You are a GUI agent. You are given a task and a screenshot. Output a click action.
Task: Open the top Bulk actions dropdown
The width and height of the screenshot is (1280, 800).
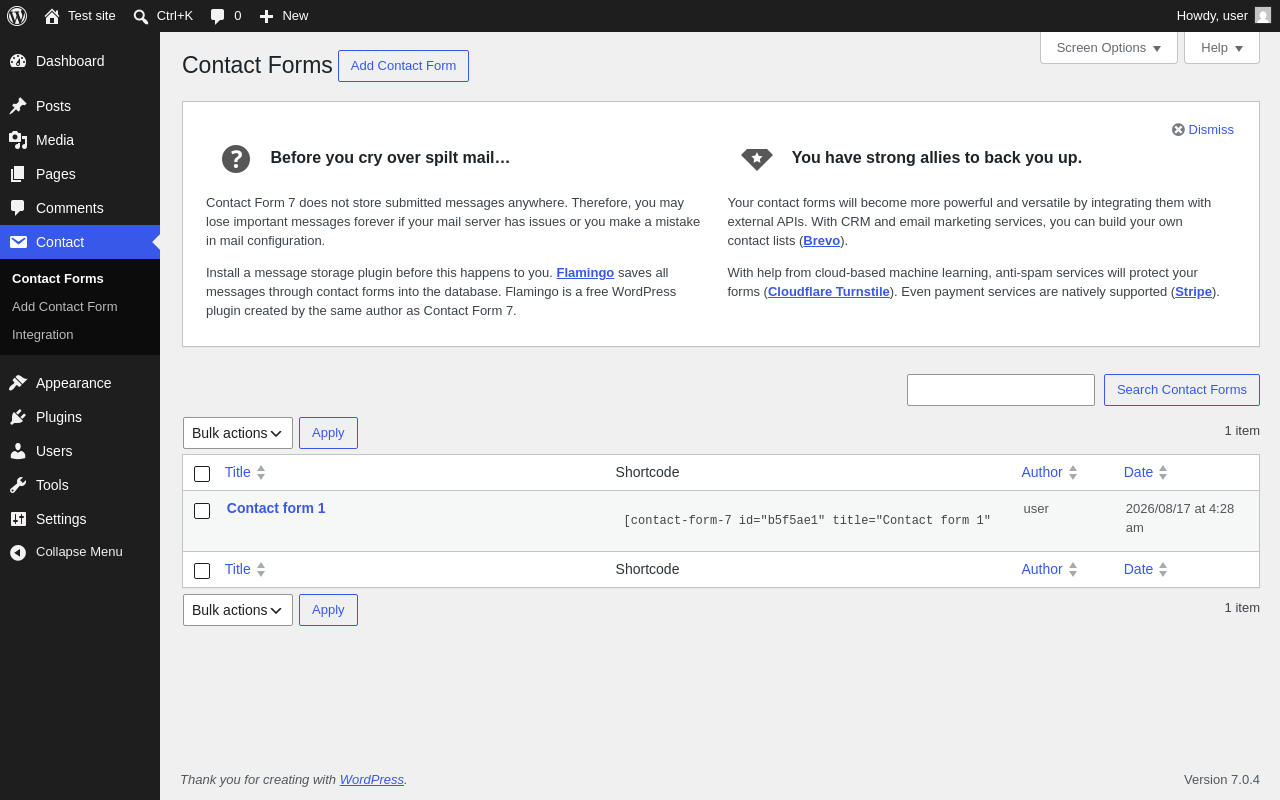pos(238,433)
